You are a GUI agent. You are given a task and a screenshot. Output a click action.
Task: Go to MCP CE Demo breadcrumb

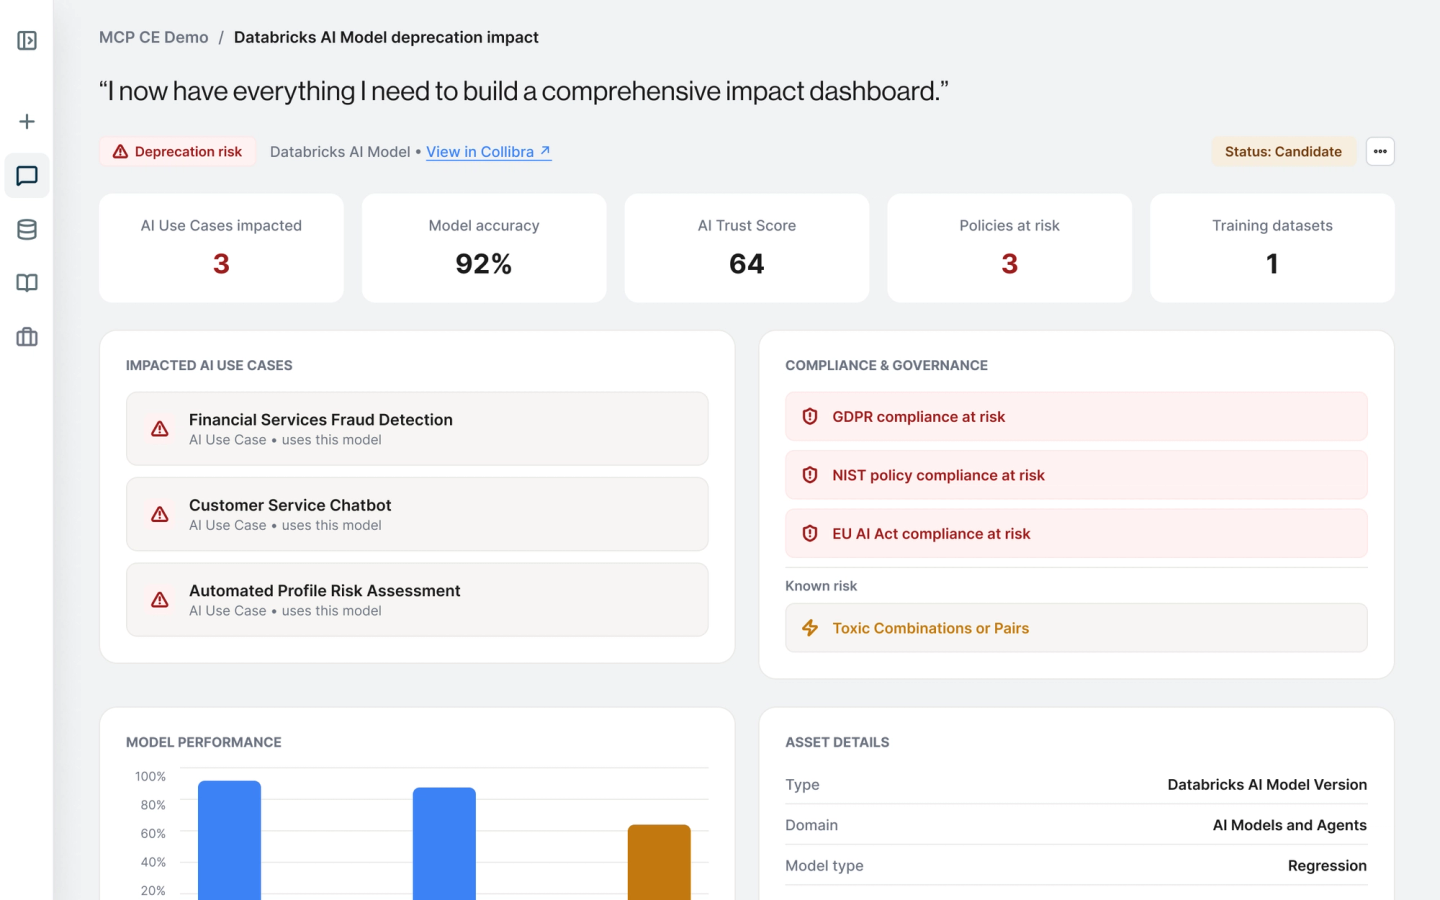[154, 37]
